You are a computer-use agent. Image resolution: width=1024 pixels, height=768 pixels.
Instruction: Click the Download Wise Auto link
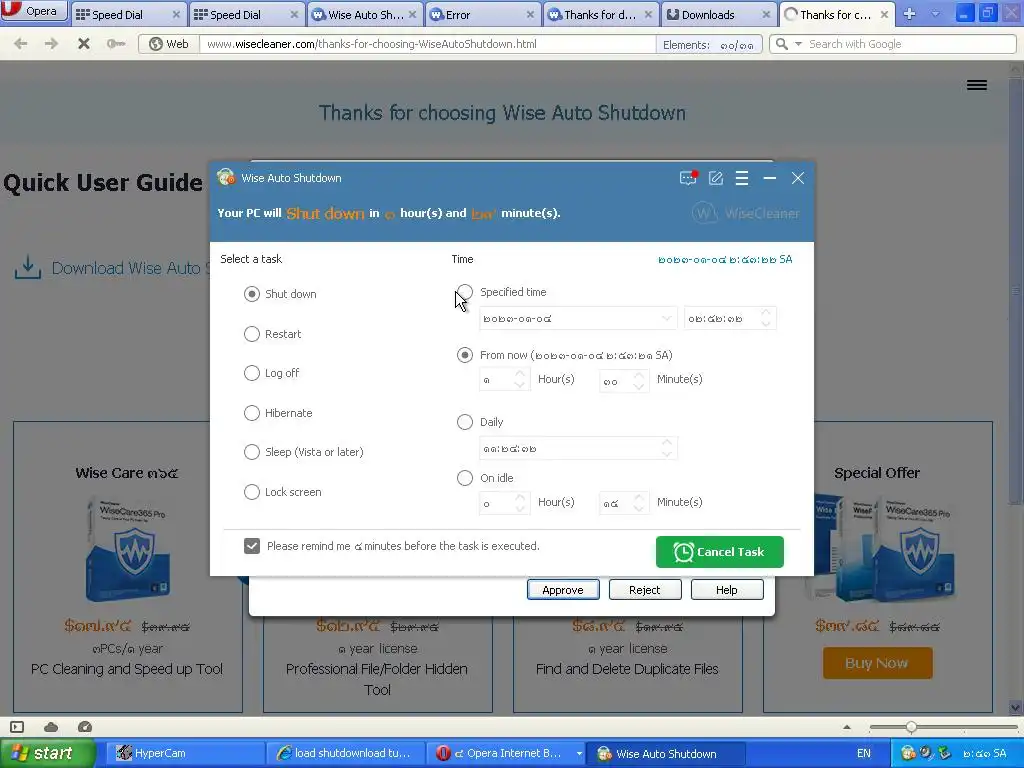pyautogui.click(x=131, y=268)
